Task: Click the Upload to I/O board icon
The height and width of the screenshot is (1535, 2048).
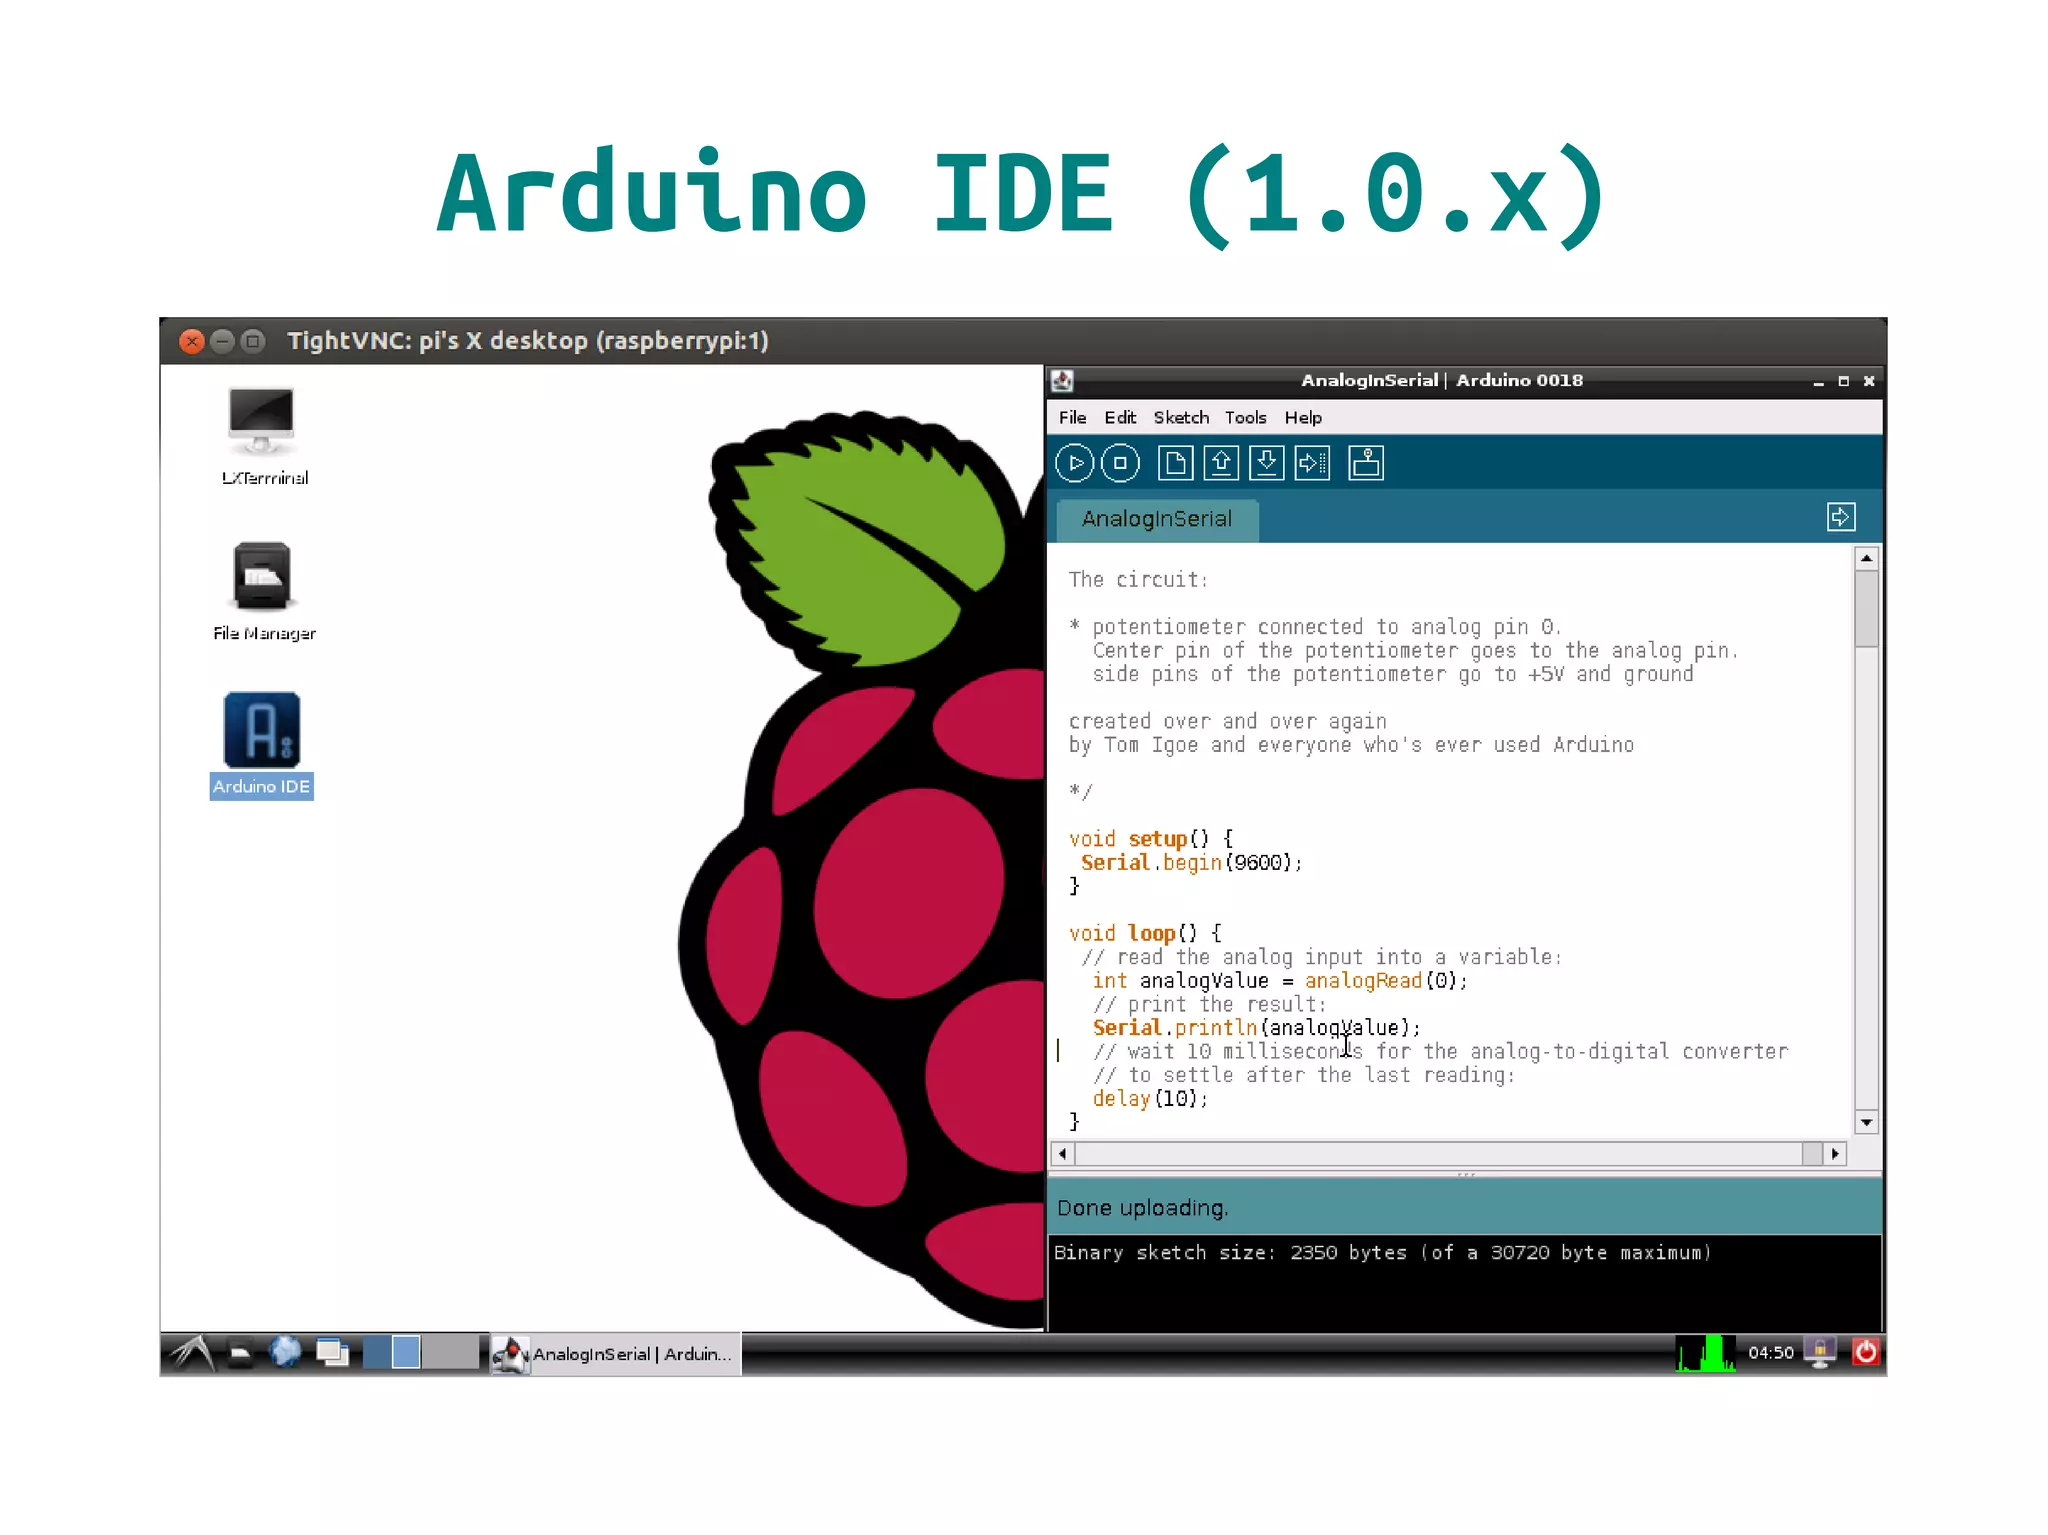Action: click(1312, 463)
